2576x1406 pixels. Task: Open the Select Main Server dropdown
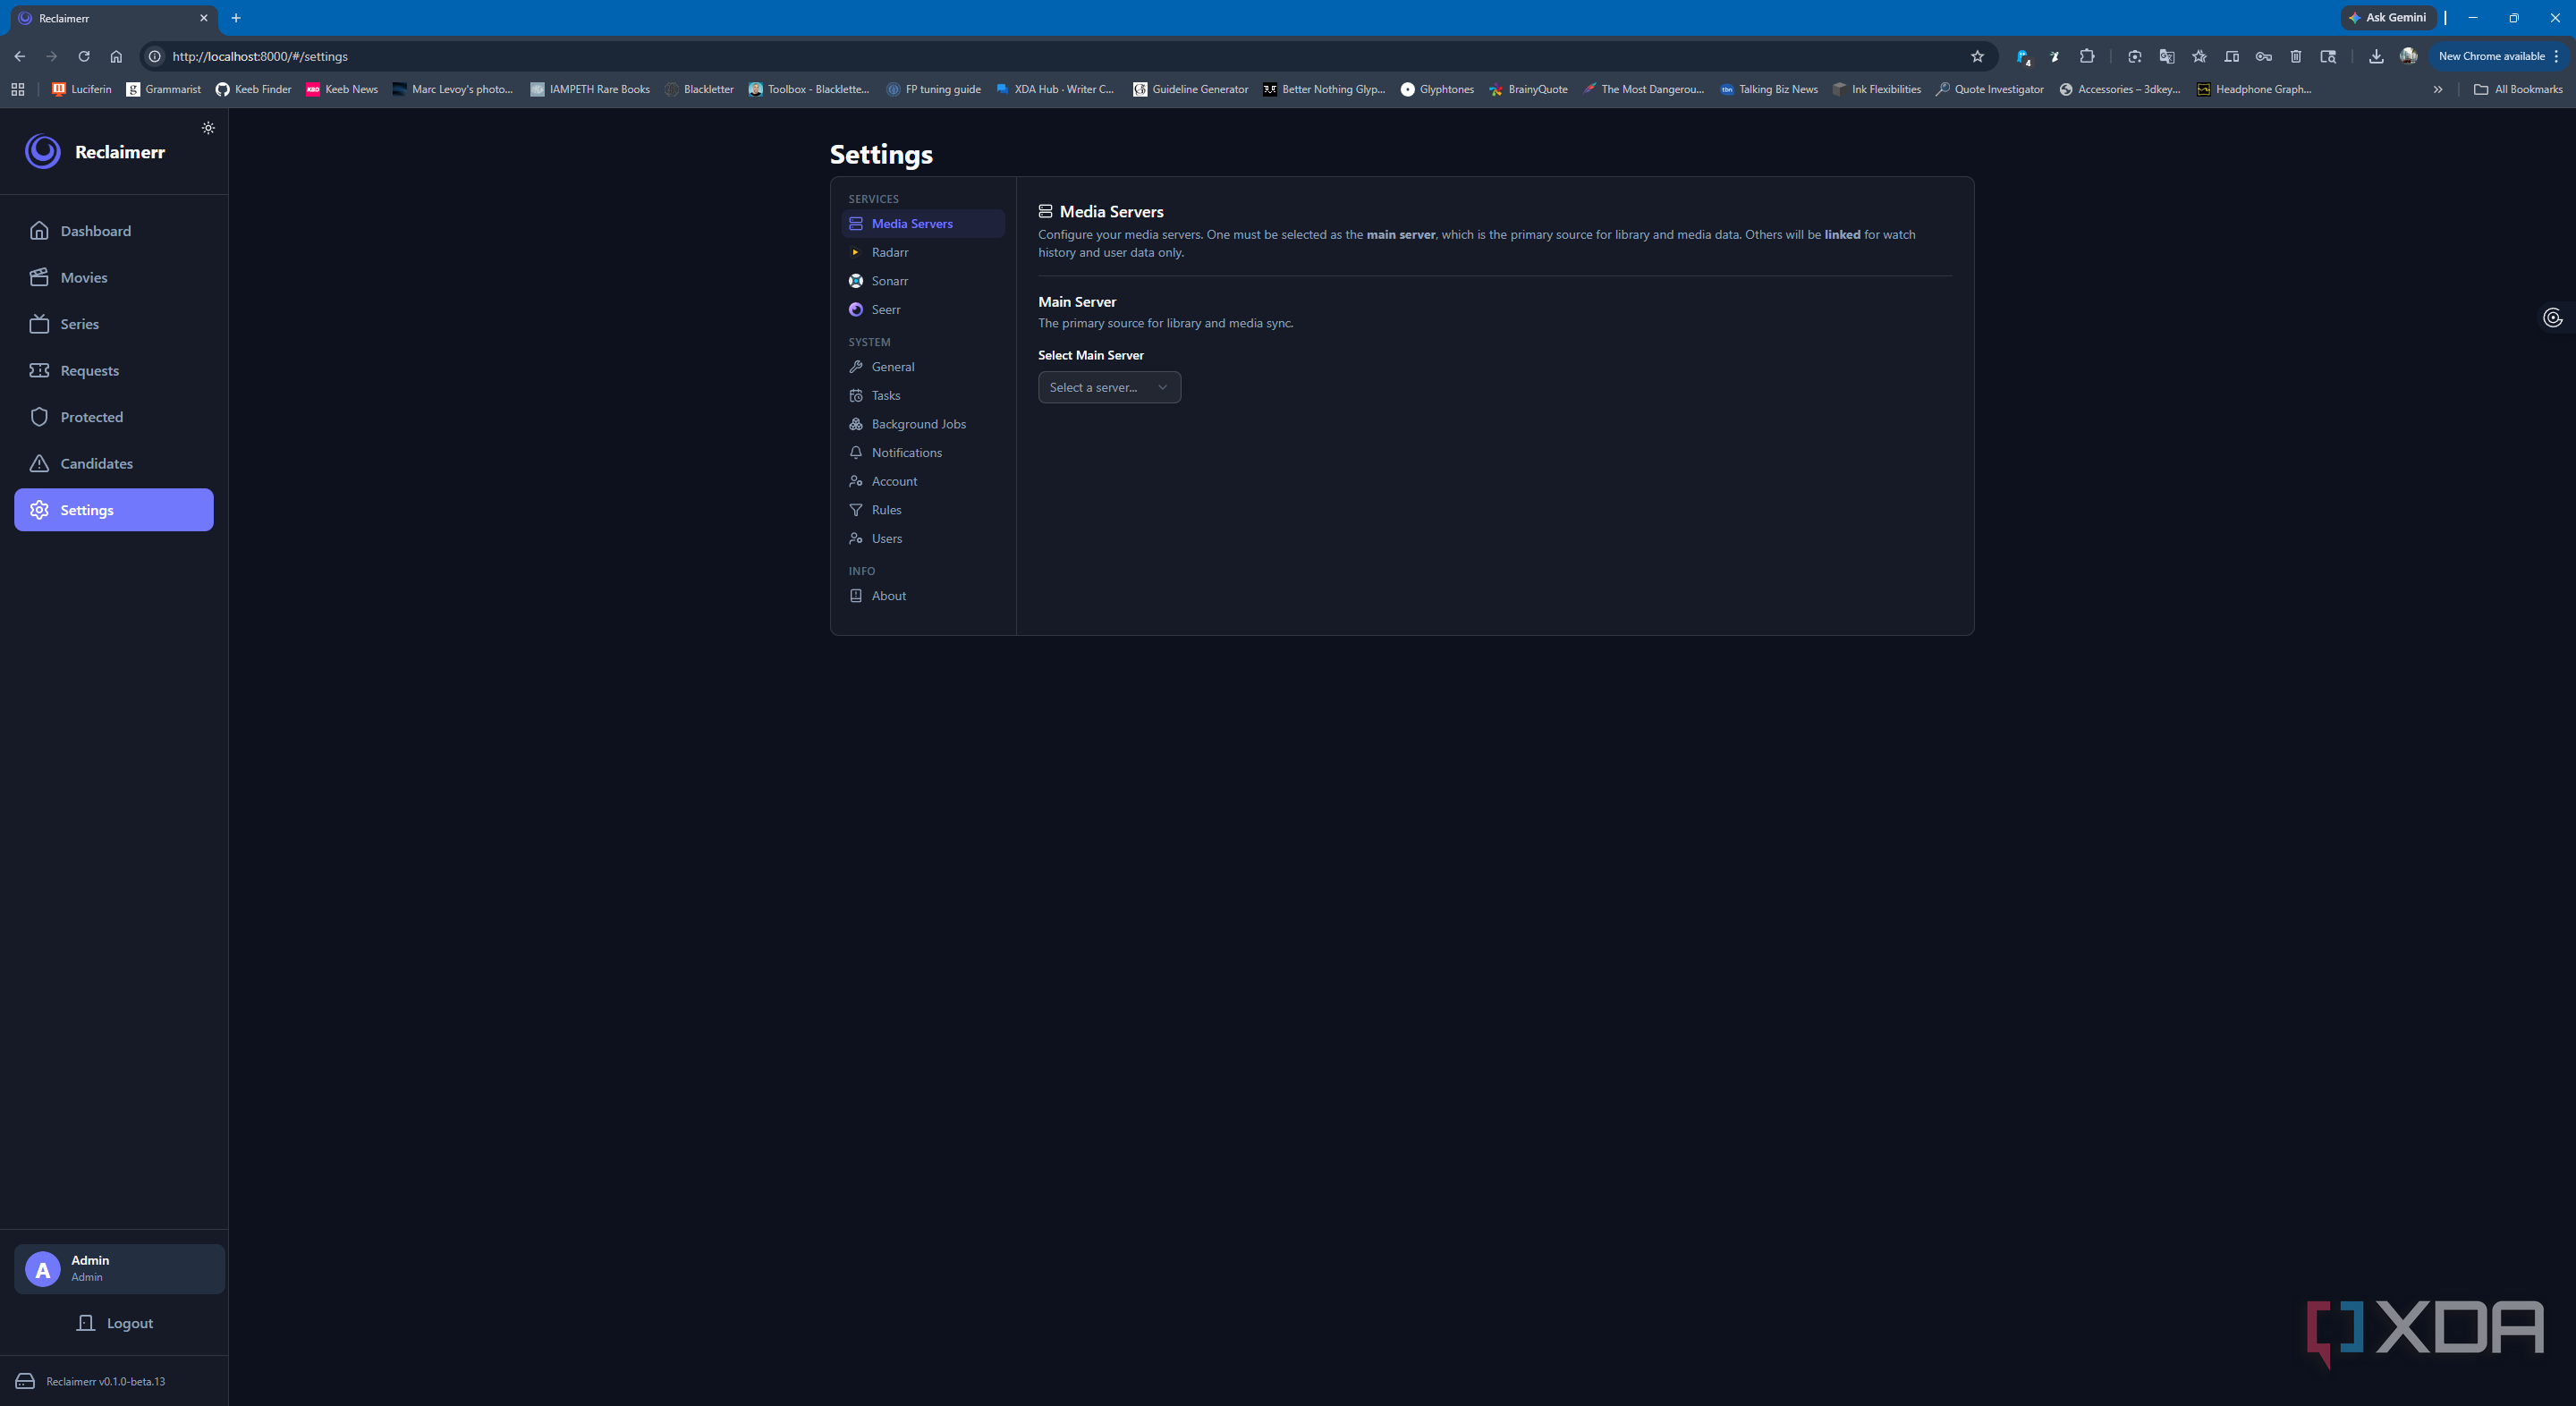coord(1109,387)
